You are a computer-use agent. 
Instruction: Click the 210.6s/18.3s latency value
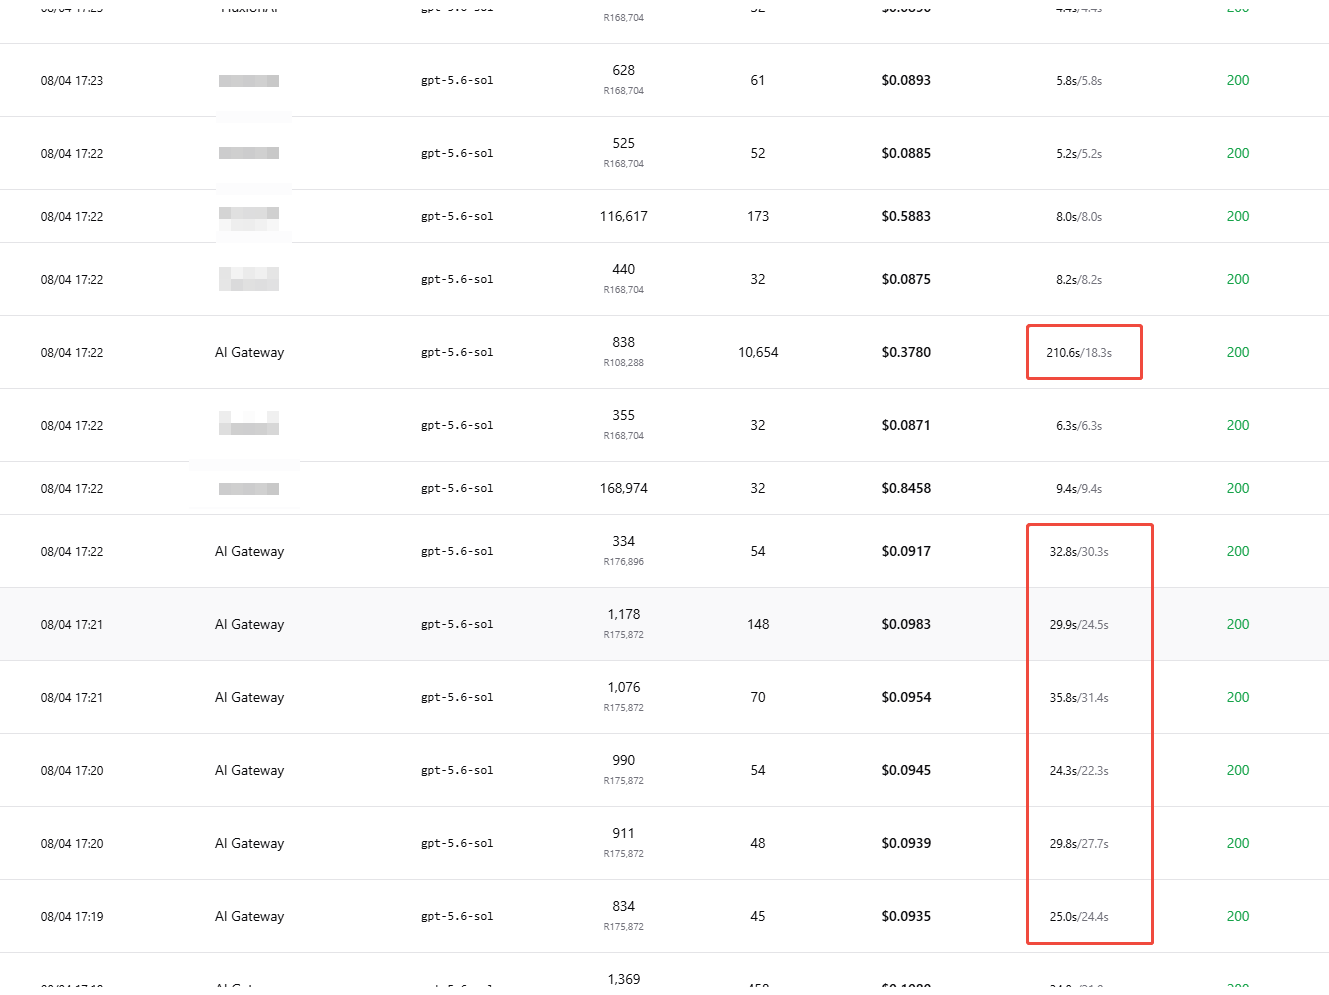[1079, 353]
